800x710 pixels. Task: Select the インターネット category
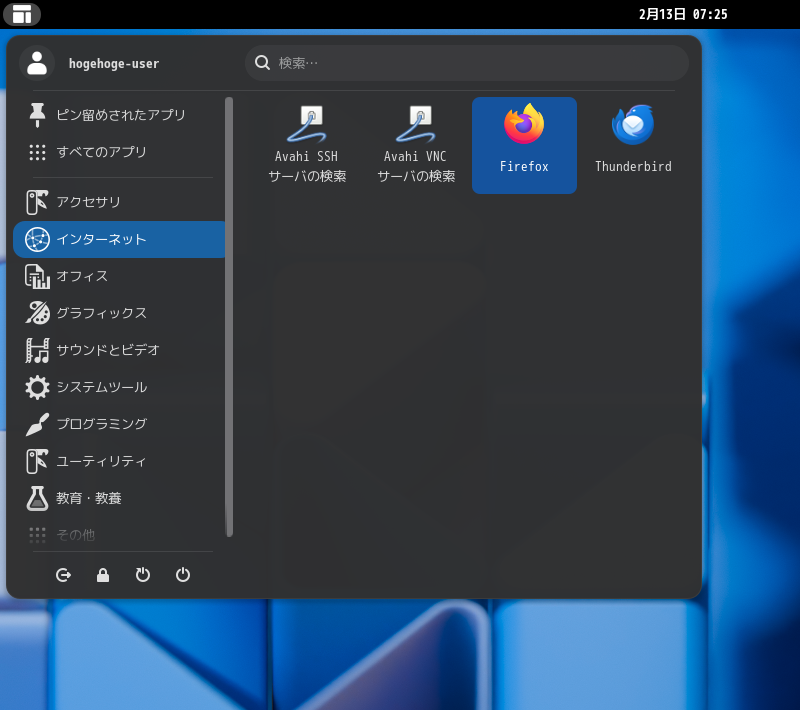coord(119,239)
